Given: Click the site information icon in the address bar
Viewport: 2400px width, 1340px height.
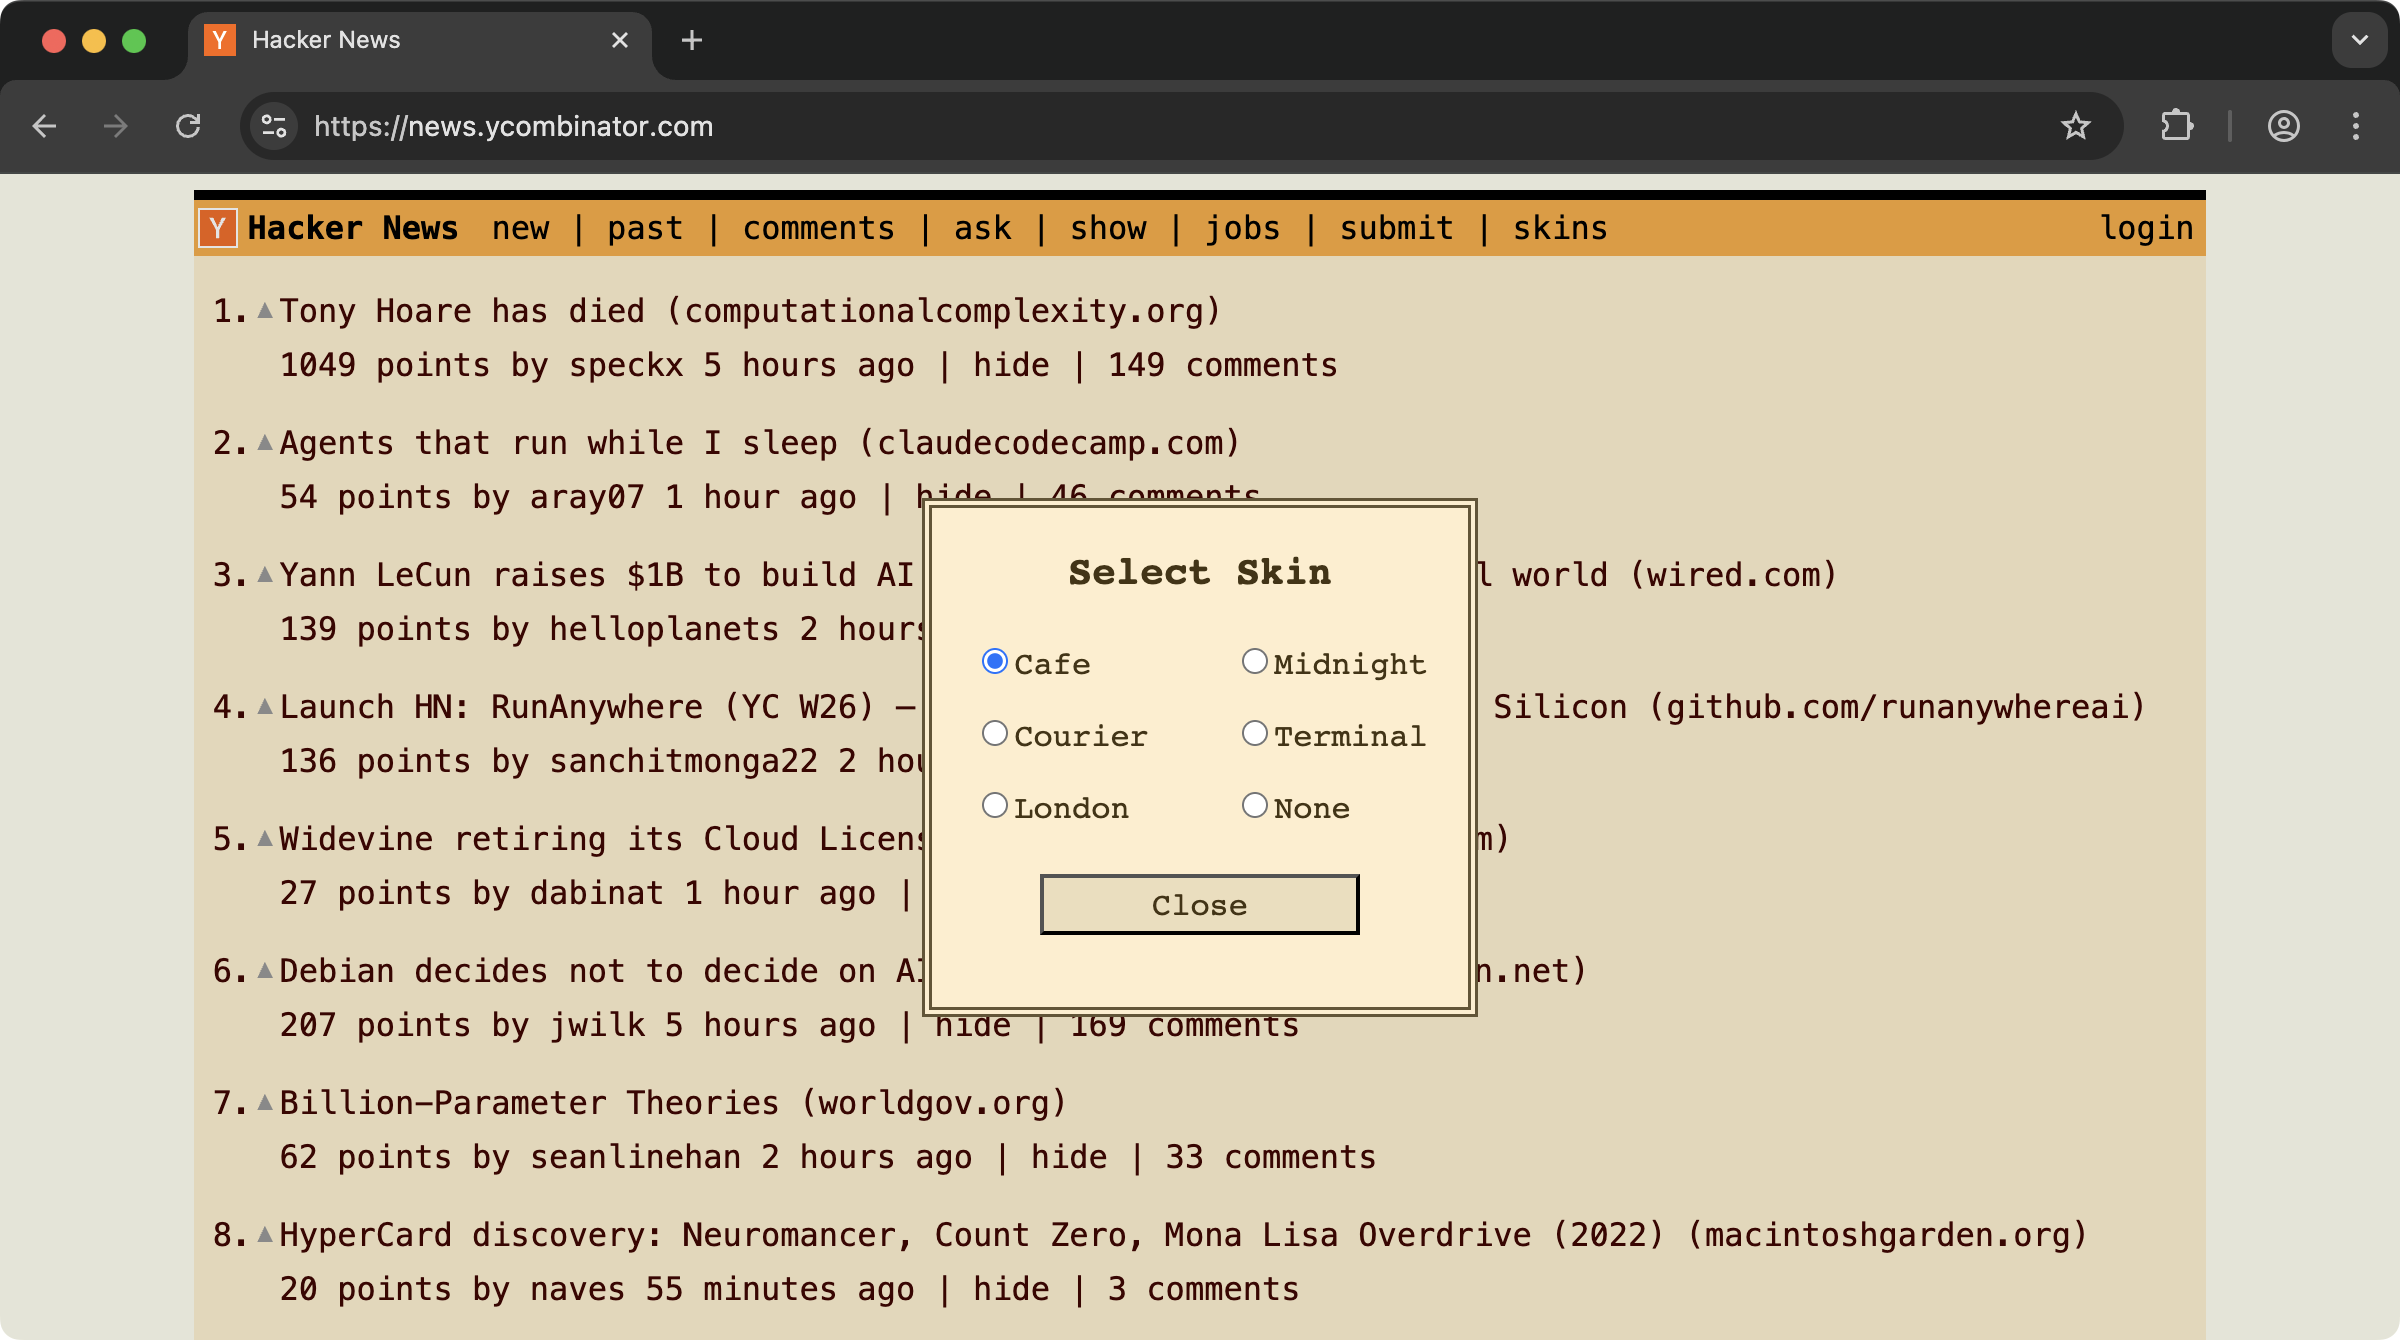Looking at the screenshot, I should pos(273,126).
